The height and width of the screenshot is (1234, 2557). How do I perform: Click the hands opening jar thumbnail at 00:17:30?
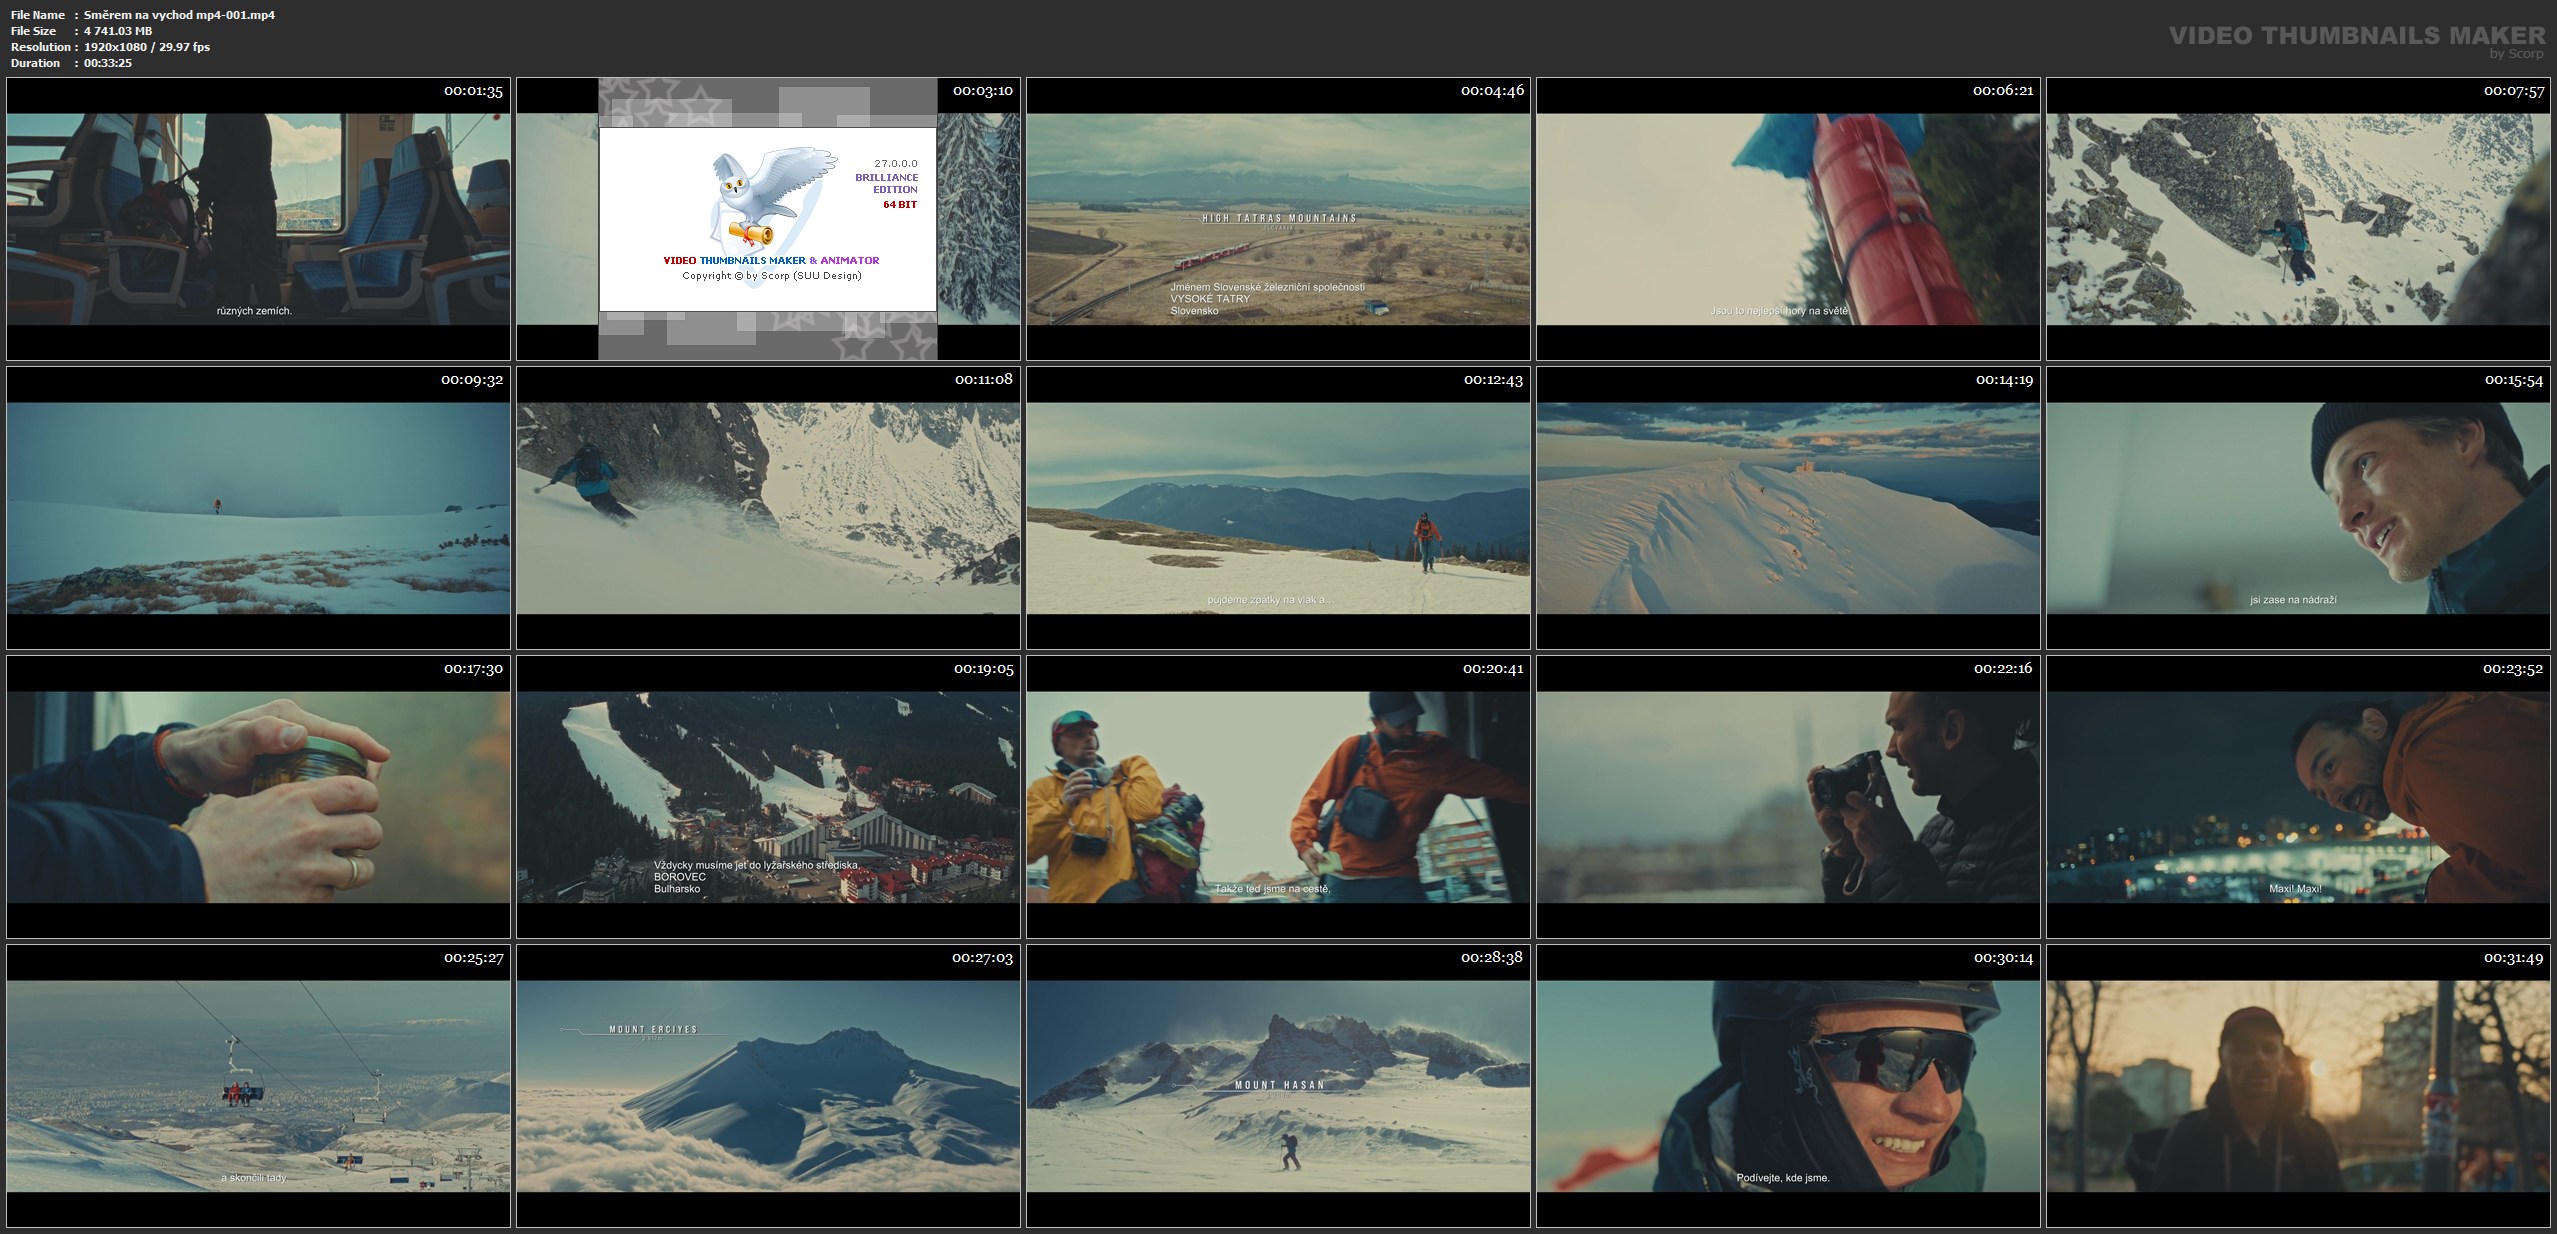tap(258, 797)
